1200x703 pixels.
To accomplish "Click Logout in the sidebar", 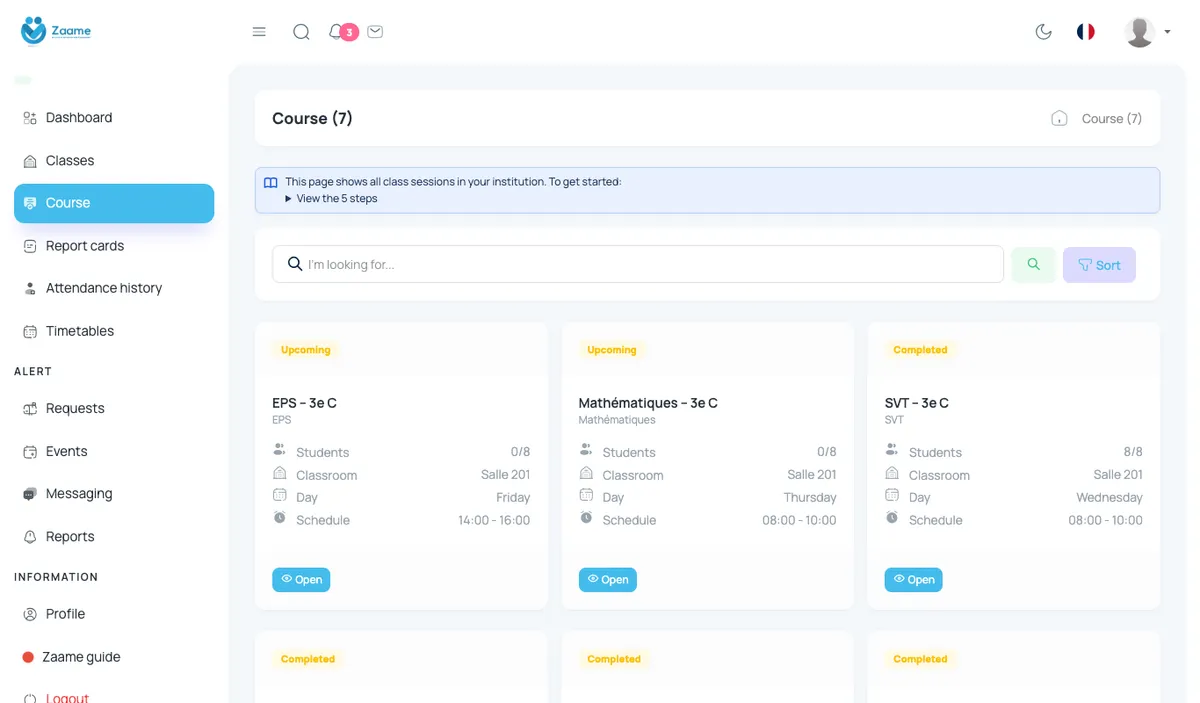I will pyautogui.click(x=114, y=698).
